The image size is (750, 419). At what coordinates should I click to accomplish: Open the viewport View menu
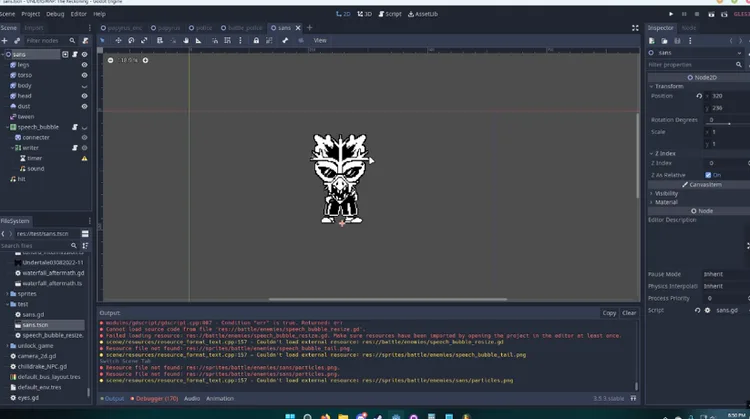point(320,41)
